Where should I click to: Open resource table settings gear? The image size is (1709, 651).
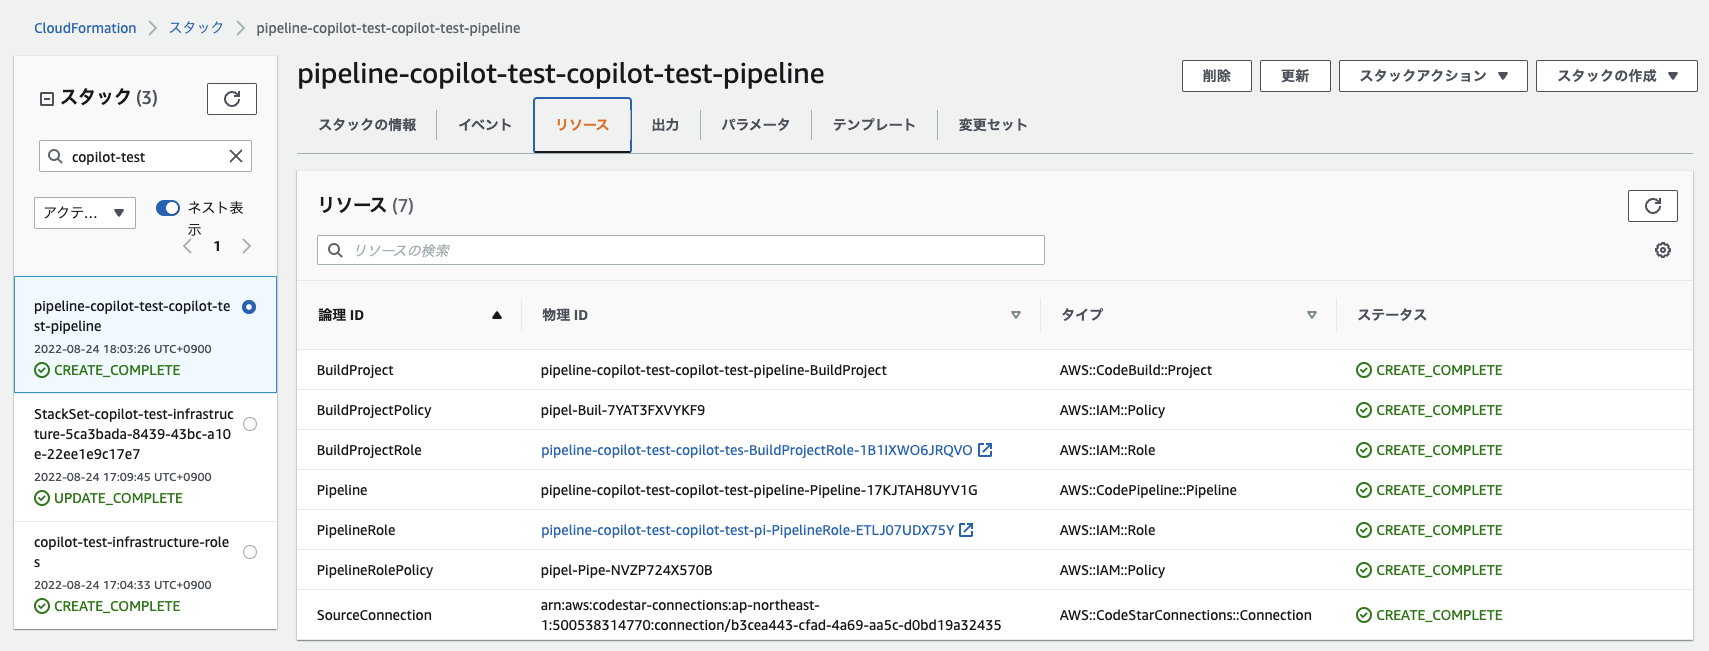pyautogui.click(x=1662, y=250)
